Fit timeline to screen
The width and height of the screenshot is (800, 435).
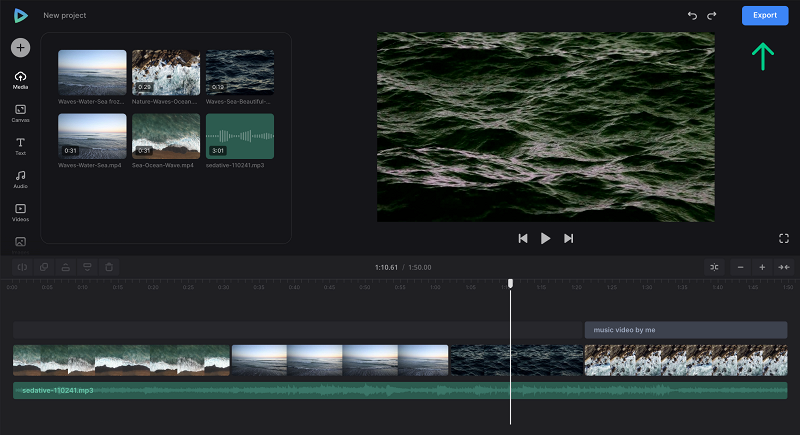point(784,267)
